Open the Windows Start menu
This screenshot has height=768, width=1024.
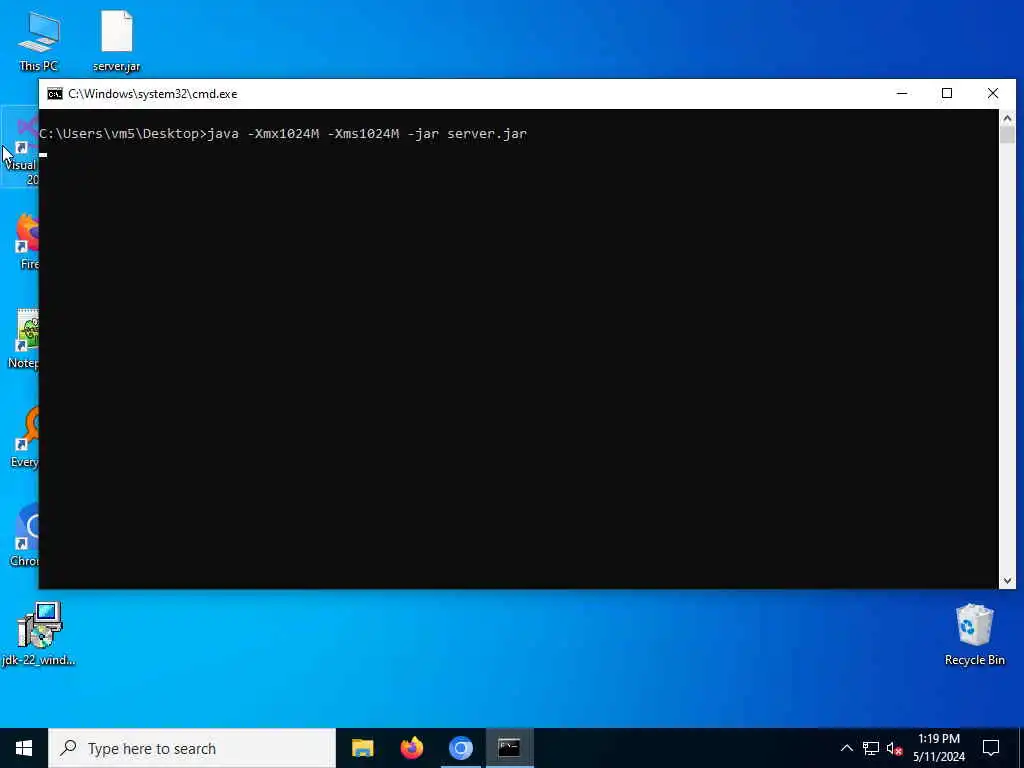[24, 748]
